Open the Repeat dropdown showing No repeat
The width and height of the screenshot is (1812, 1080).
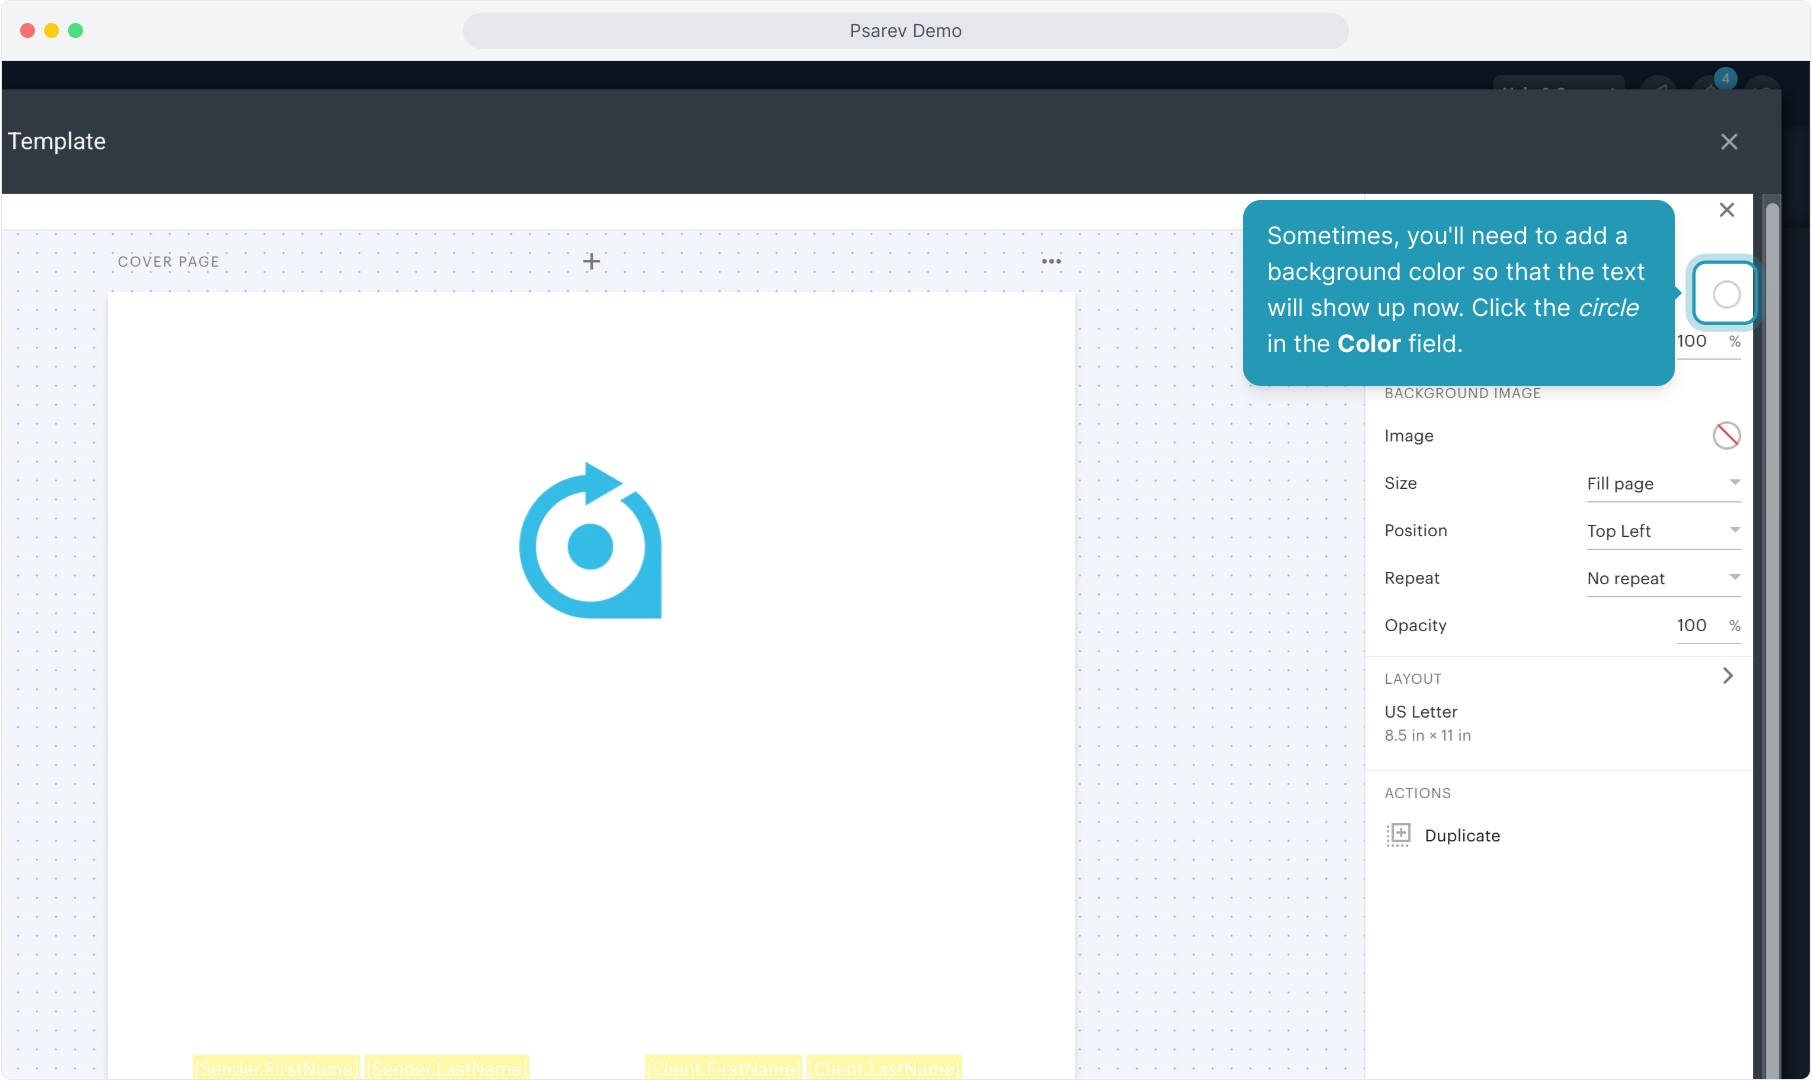[x=1662, y=578]
